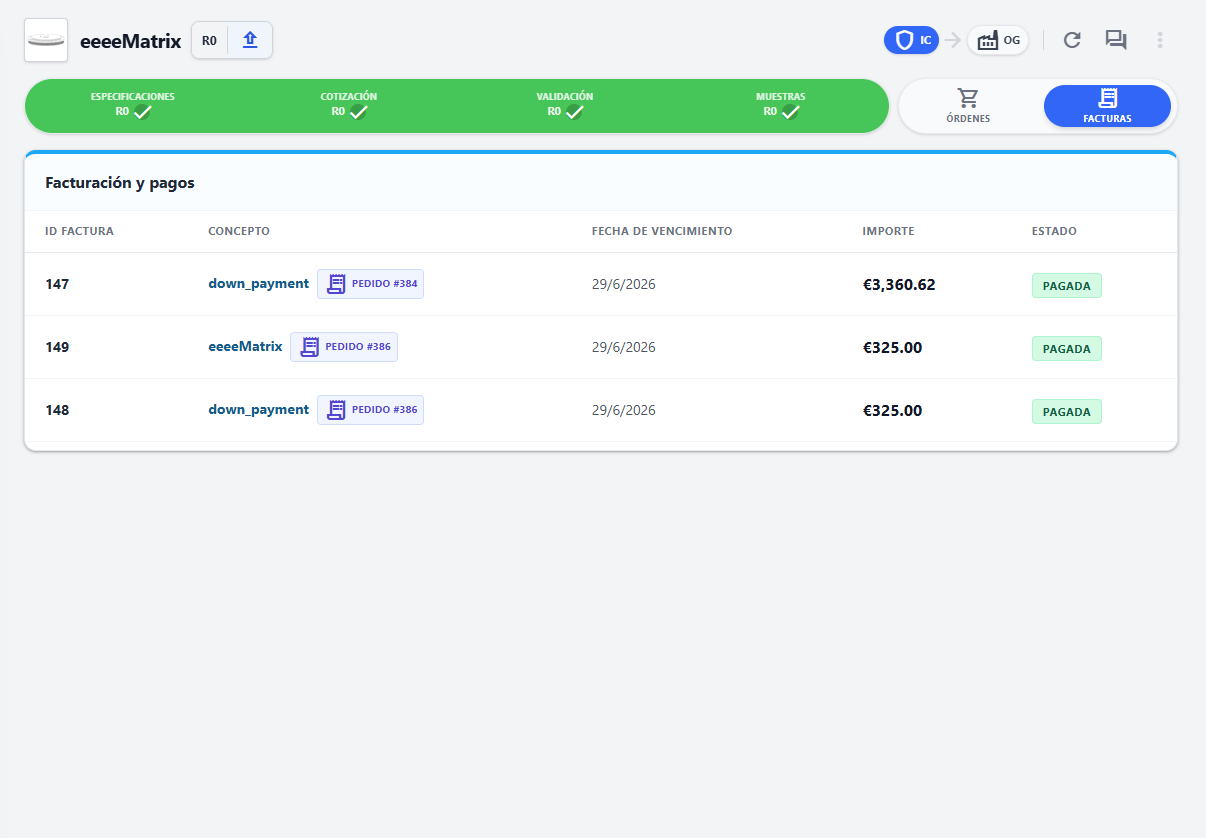Select the OG factory badge
1206x838 pixels.
tap(998, 40)
